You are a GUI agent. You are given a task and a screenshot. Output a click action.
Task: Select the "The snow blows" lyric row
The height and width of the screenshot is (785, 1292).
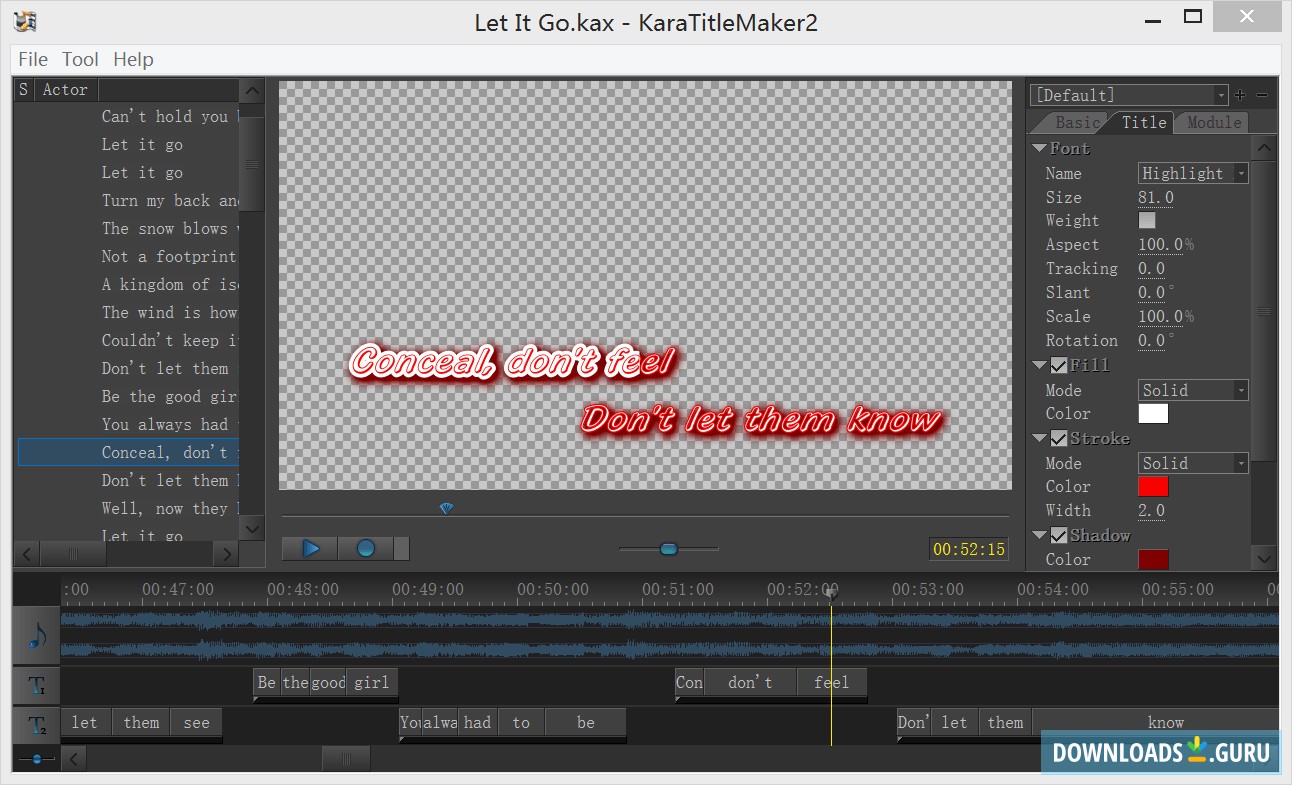click(128, 229)
